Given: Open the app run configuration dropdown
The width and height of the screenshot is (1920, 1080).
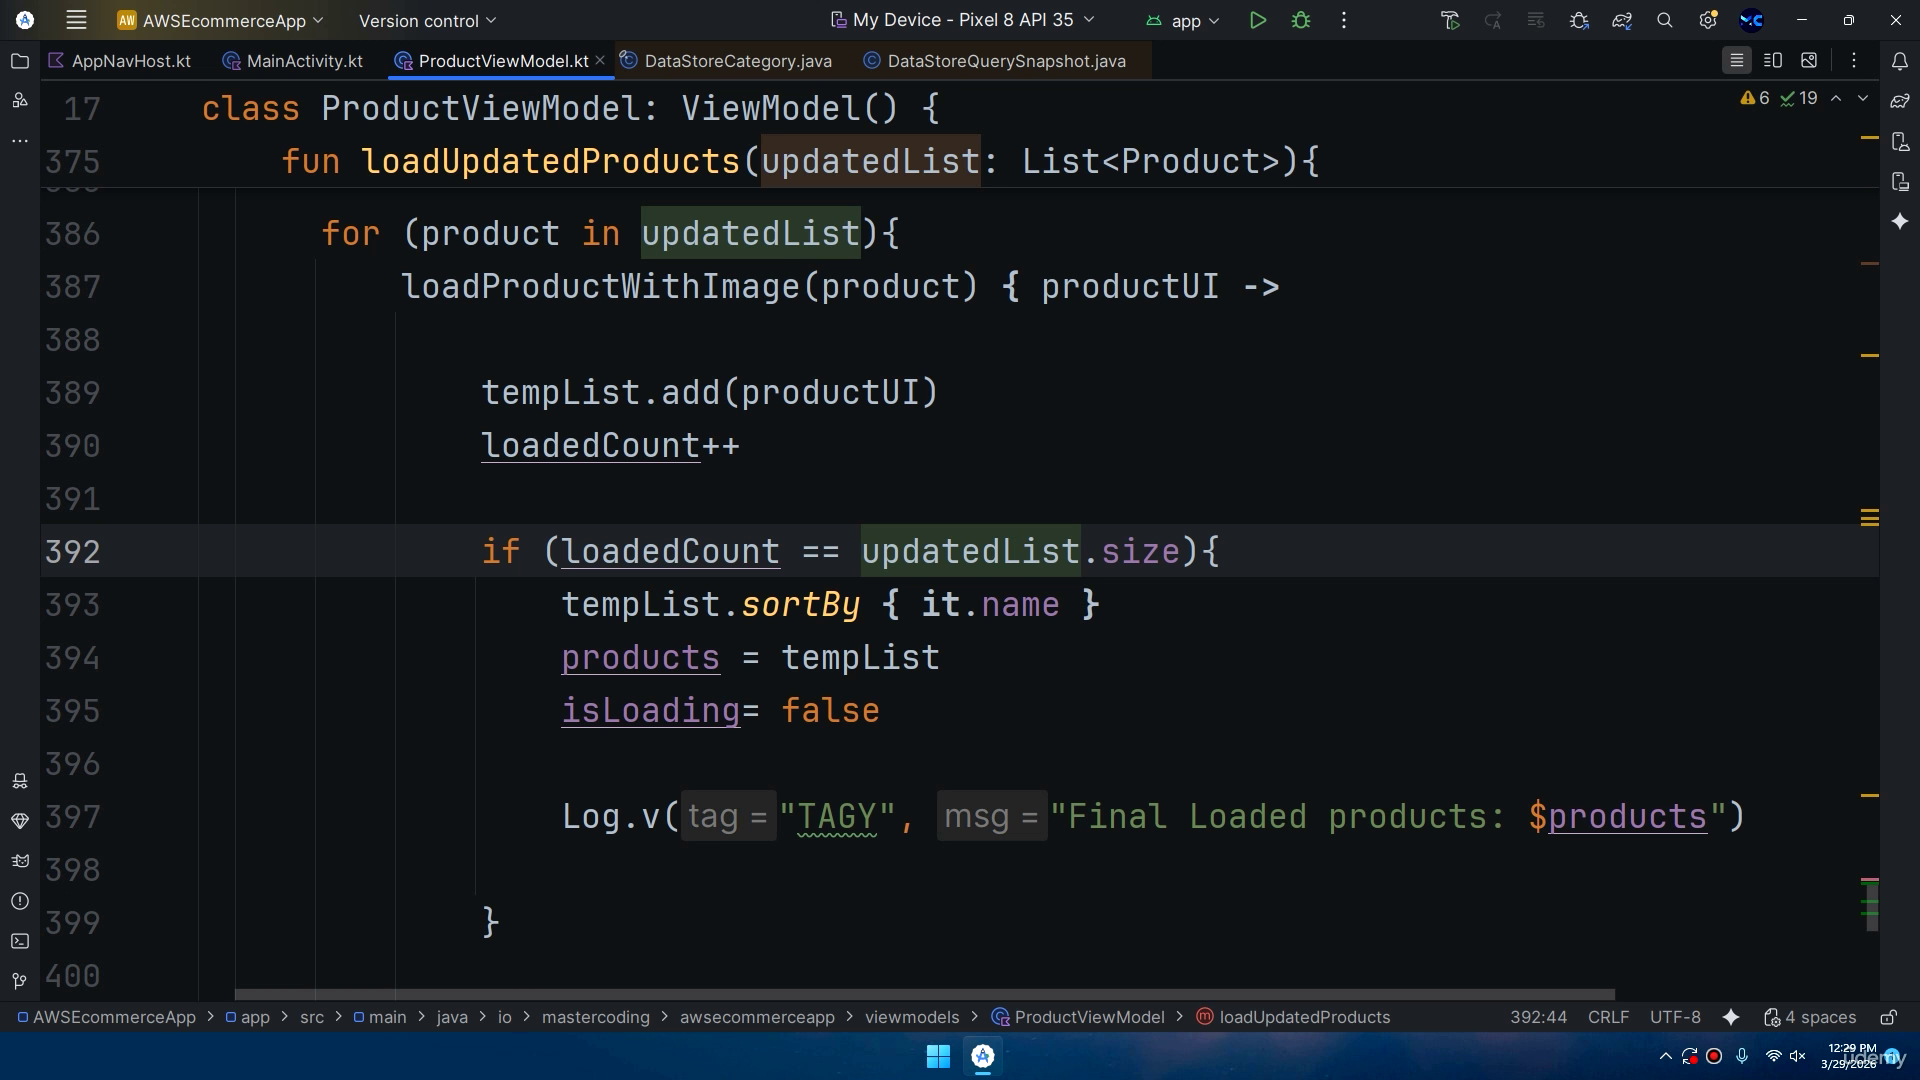Looking at the screenshot, I should 1183,20.
